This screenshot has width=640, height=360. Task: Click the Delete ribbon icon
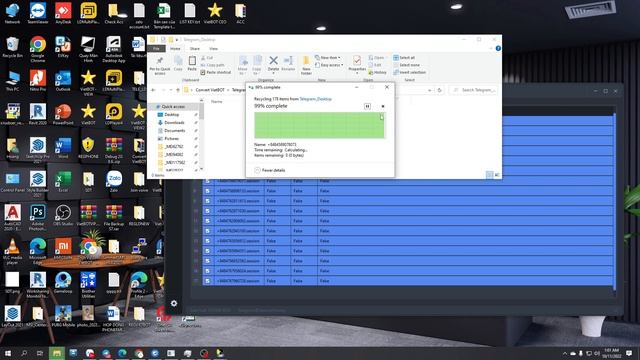(x=273, y=64)
